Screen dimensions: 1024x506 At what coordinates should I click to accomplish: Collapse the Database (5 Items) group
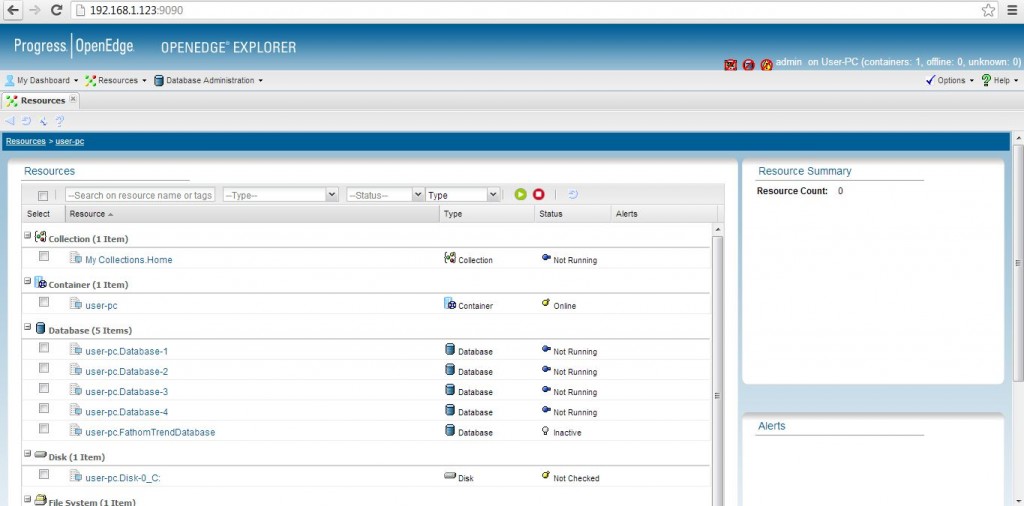(28, 326)
